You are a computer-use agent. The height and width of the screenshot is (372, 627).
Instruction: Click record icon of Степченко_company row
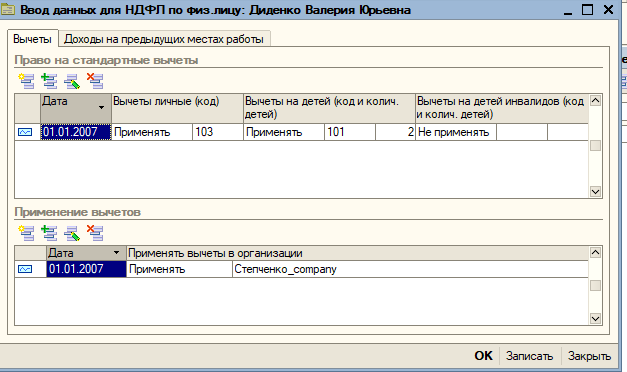25,269
